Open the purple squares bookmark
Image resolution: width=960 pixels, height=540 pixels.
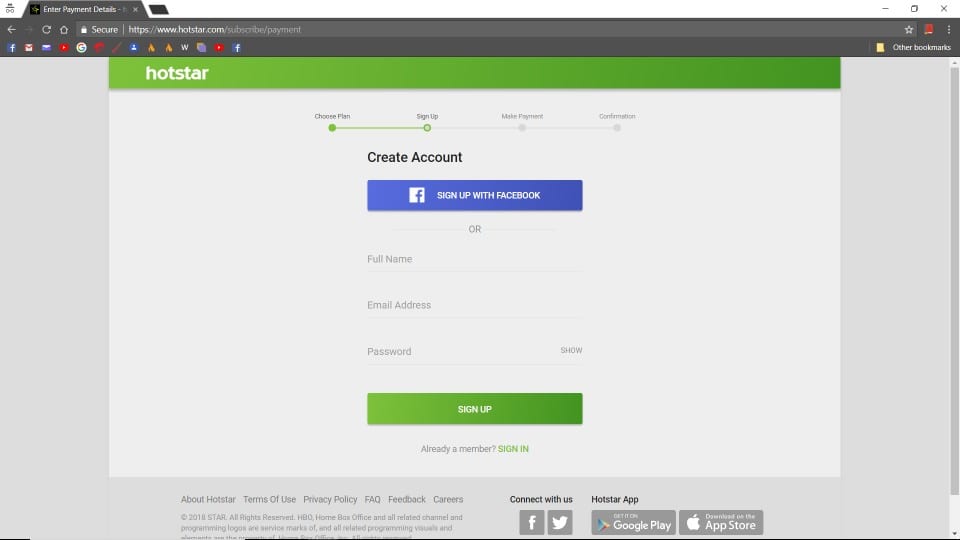201,47
